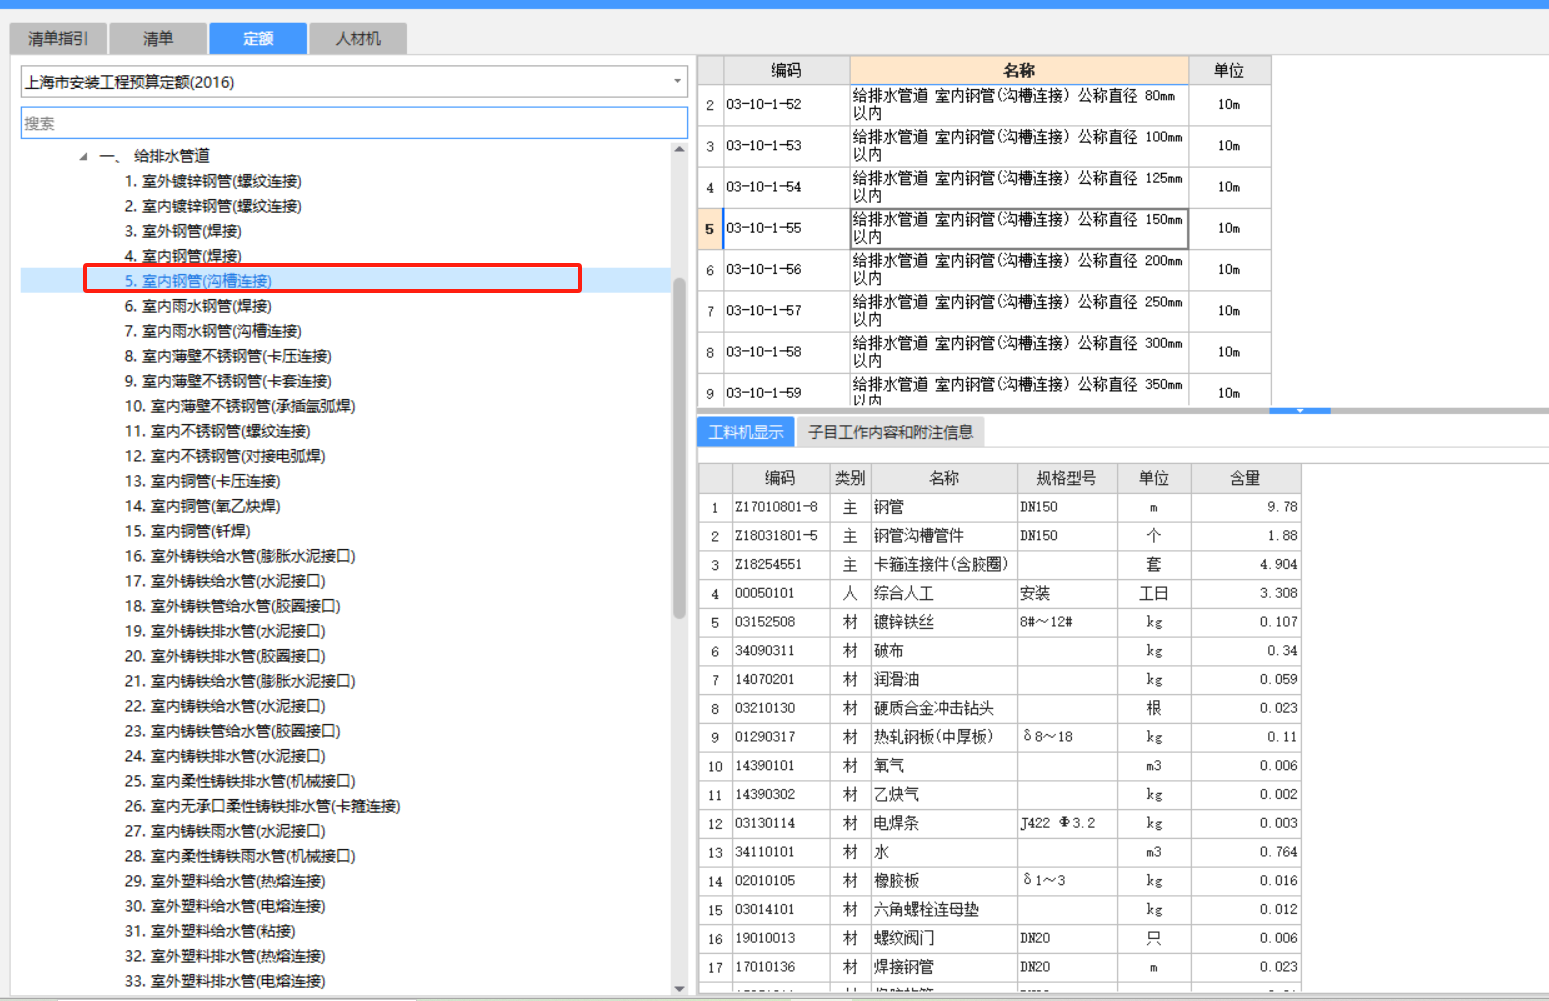Click the 单位 header in quota table

pos(1229,70)
